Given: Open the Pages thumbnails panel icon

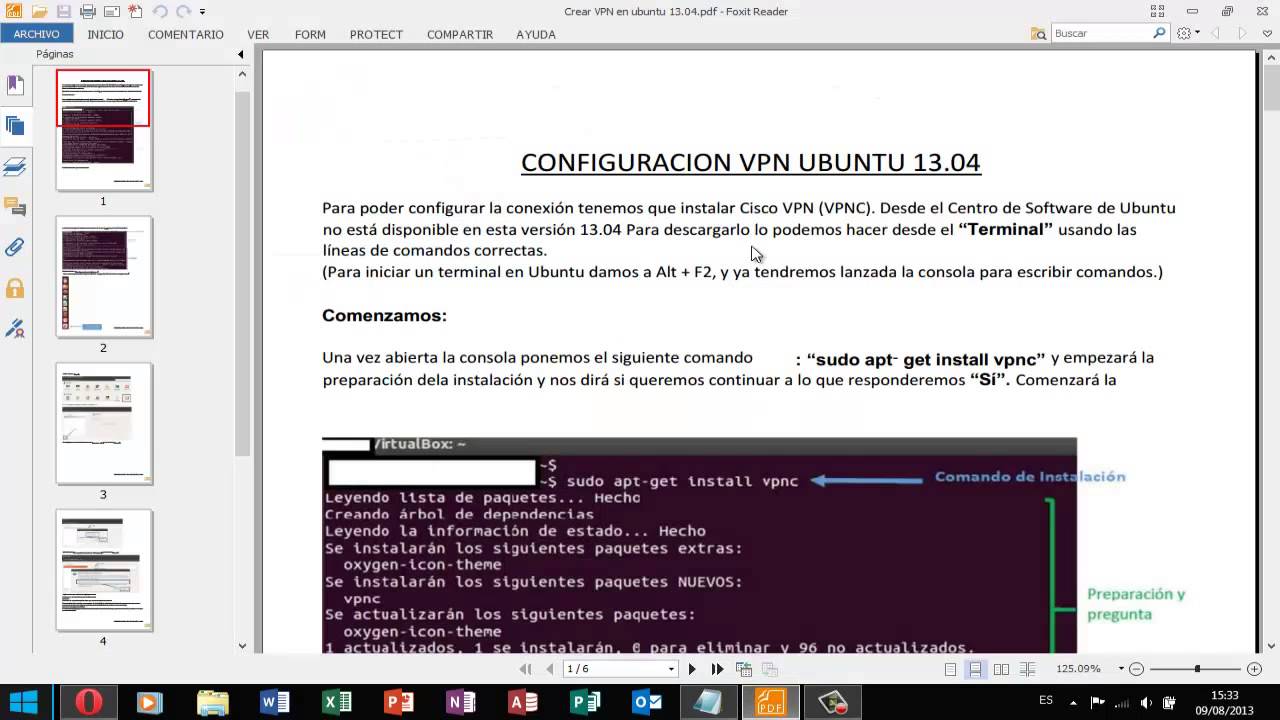Looking at the screenshot, I should pyautogui.click(x=15, y=126).
